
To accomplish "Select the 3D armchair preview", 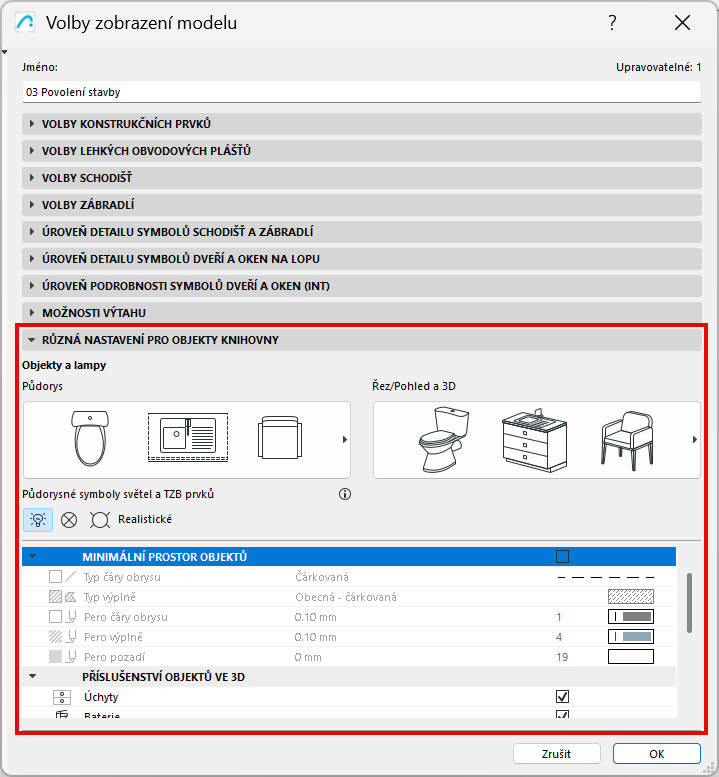I will tap(627, 440).
